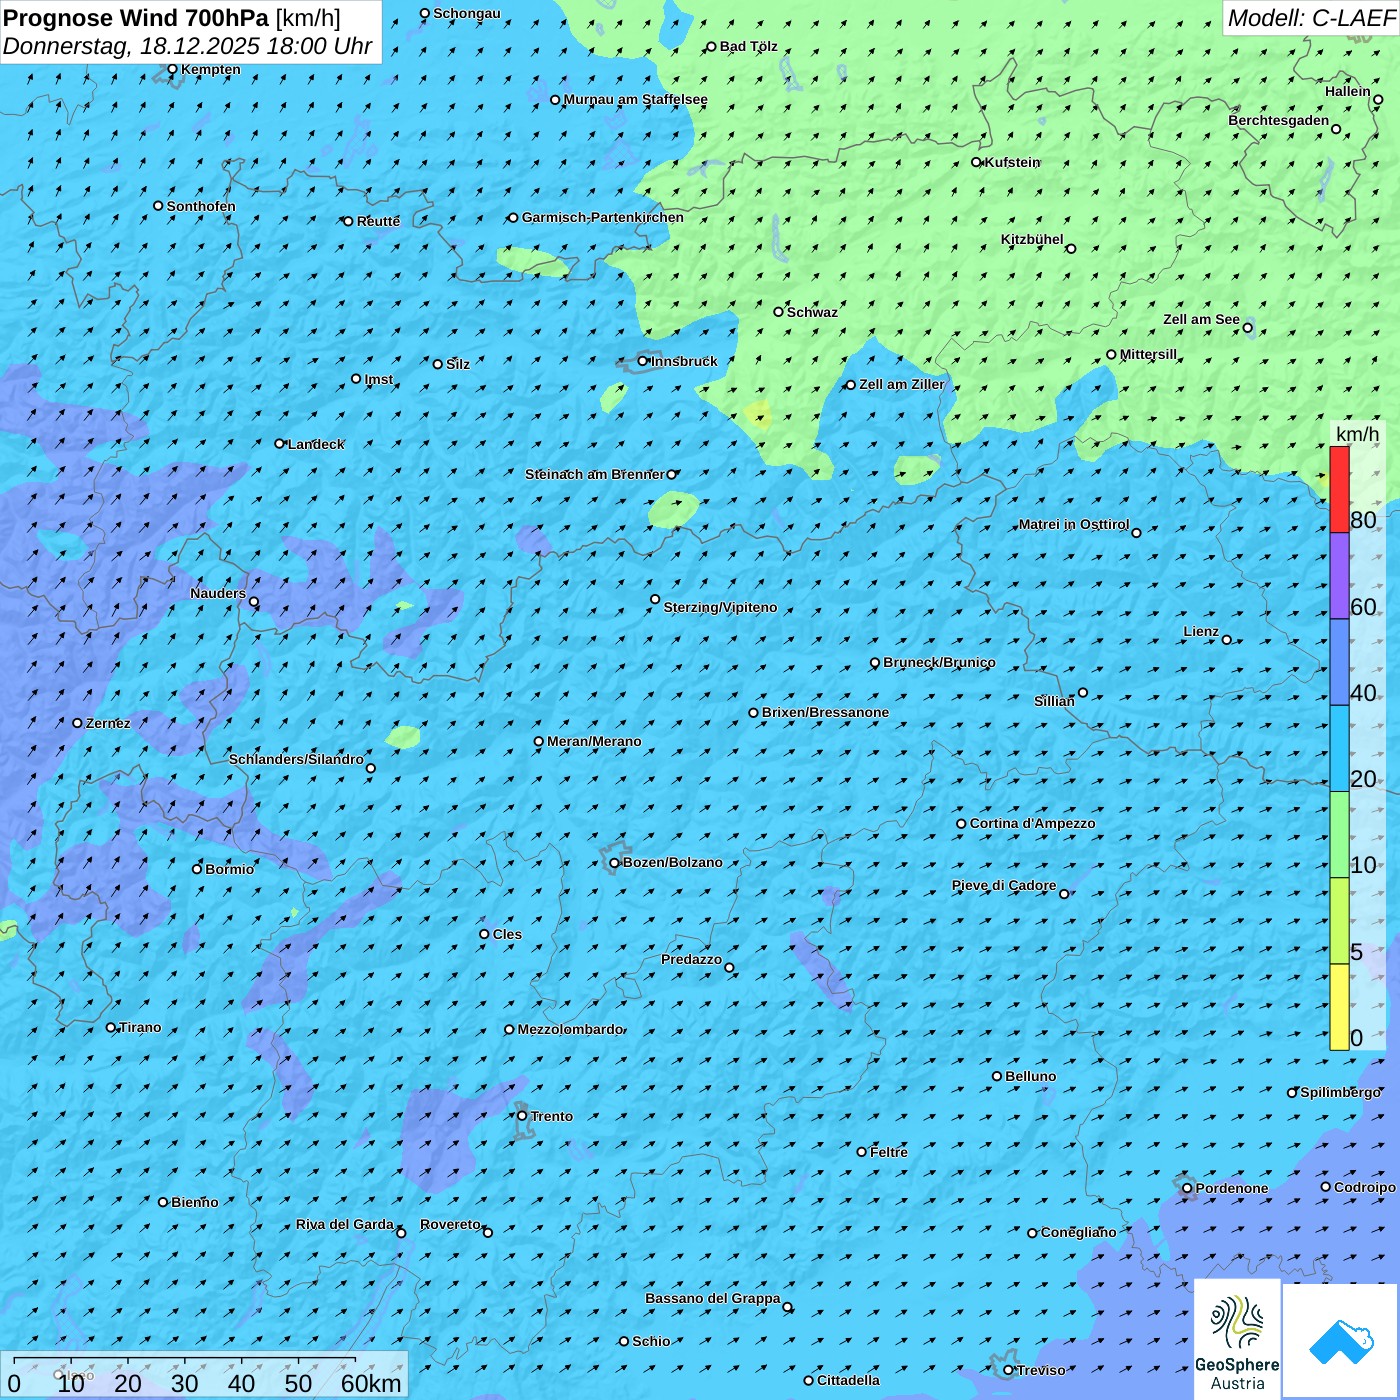Click the 'Prognose Wind 700hPa' title
The height and width of the screenshot is (1400, 1400).
pos(137,18)
